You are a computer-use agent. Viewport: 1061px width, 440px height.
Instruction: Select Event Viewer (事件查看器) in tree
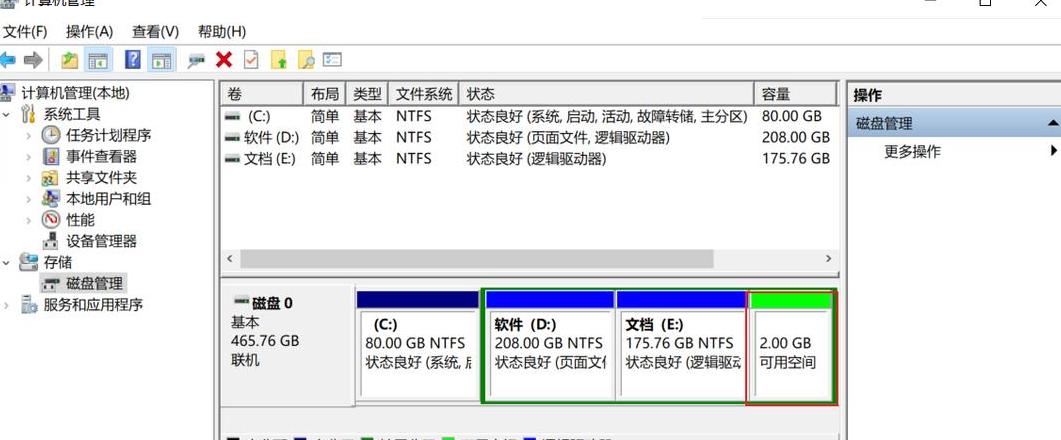point(101,156)
